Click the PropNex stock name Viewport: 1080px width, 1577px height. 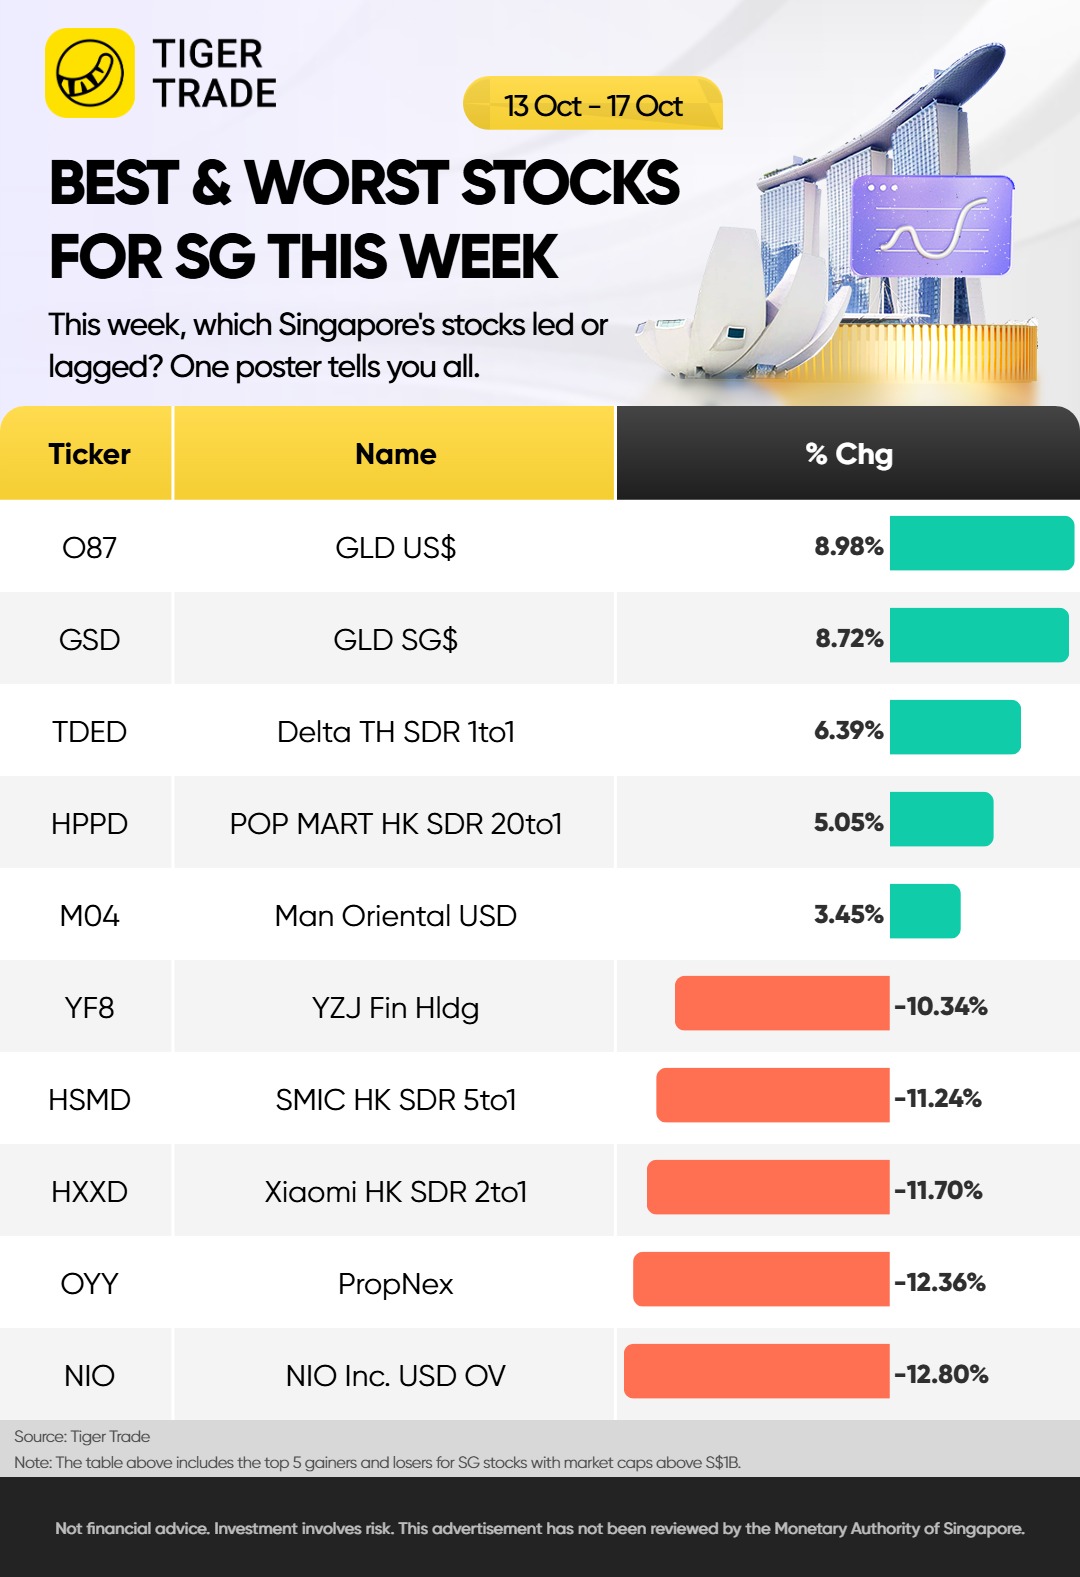(395, 1283)
